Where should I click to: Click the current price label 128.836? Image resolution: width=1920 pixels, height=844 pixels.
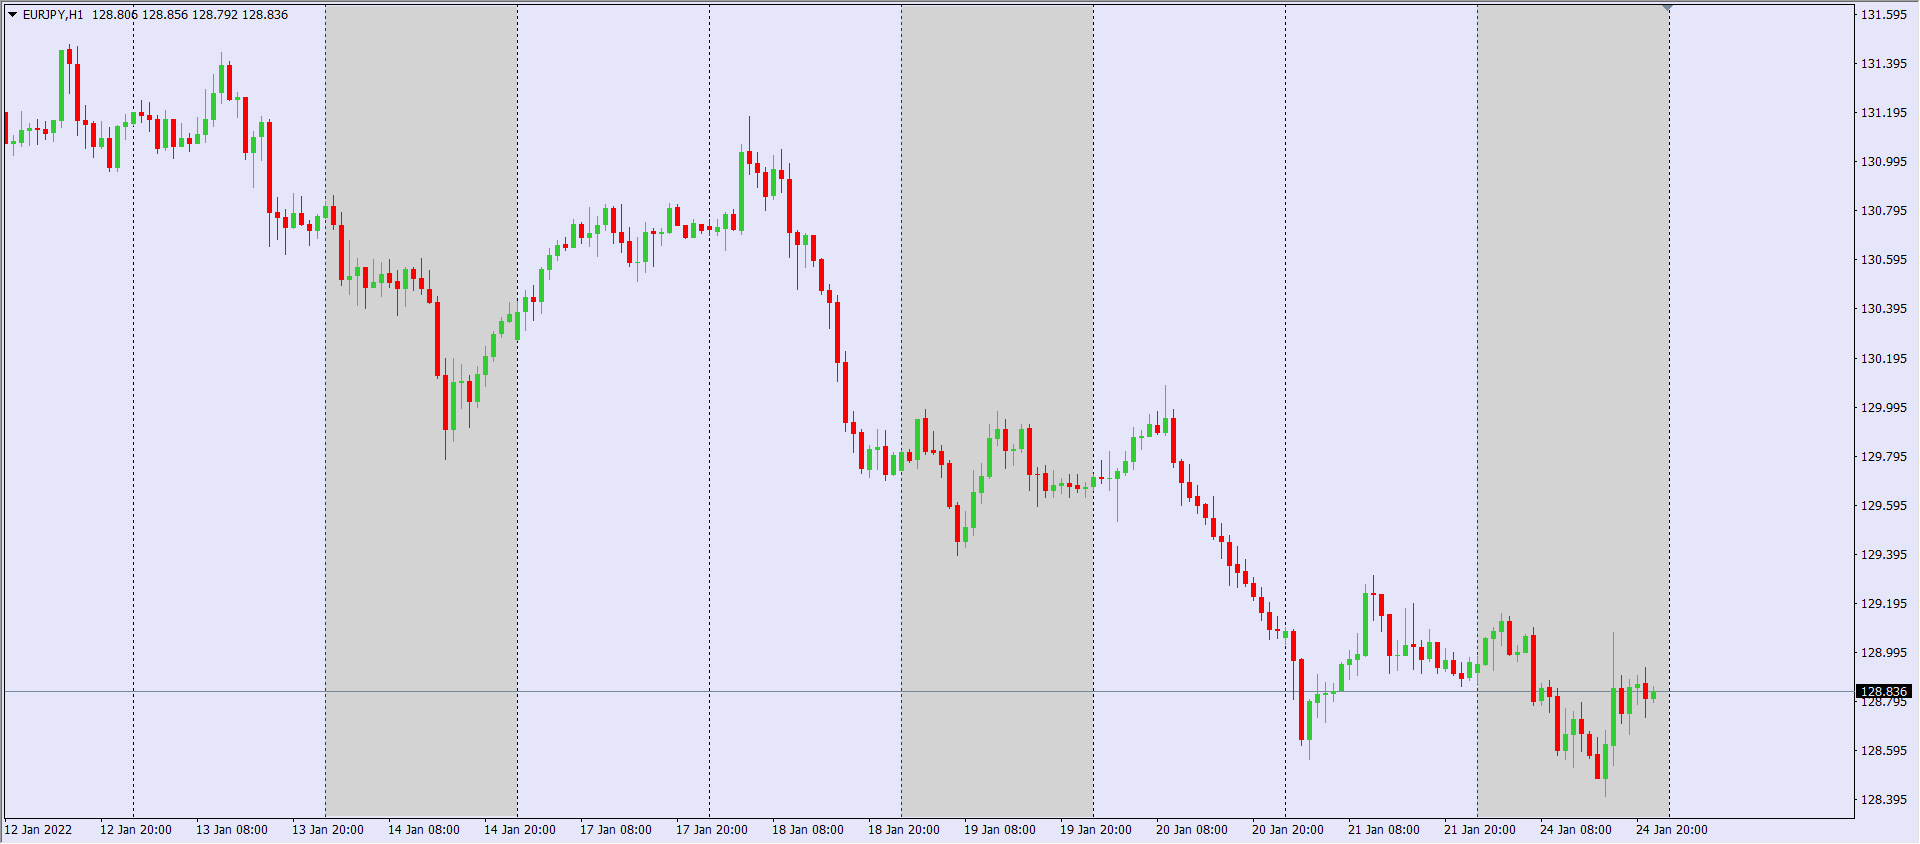[1883, 691]
